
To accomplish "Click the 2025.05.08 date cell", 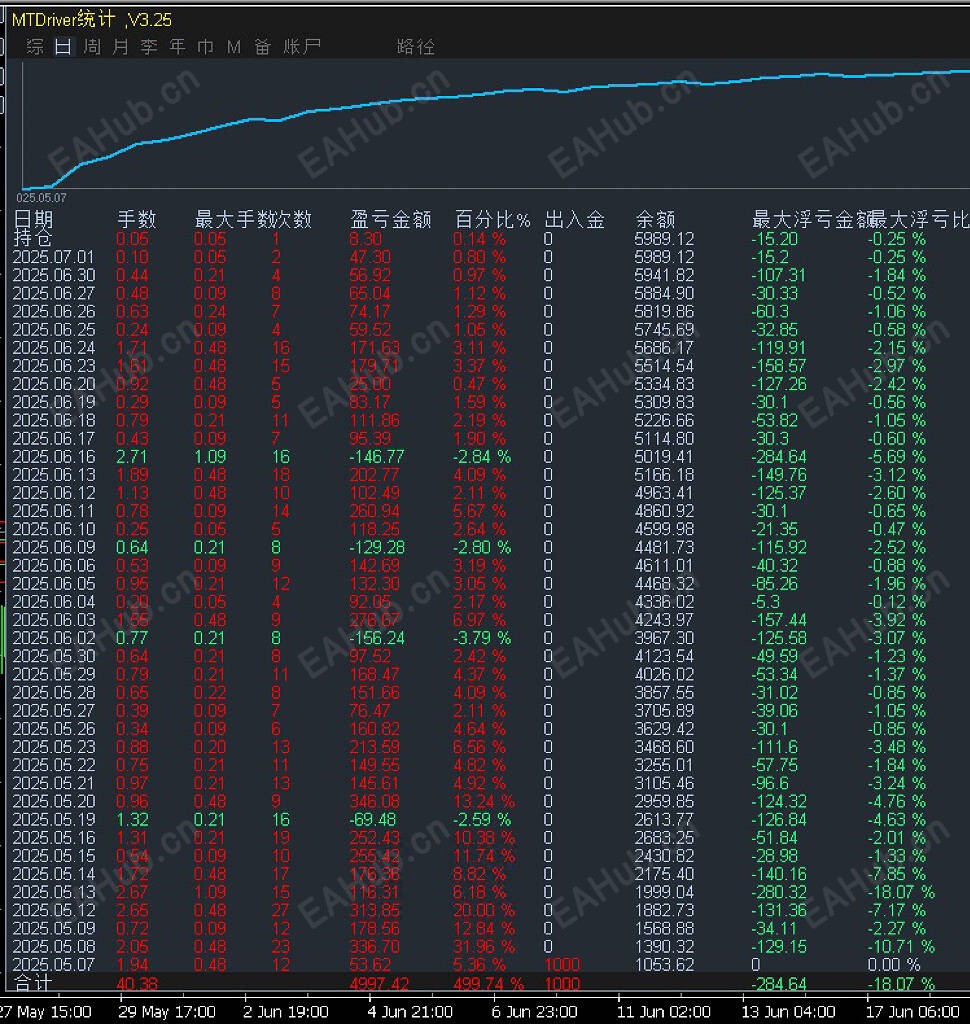I will click(x=54, y=946).
